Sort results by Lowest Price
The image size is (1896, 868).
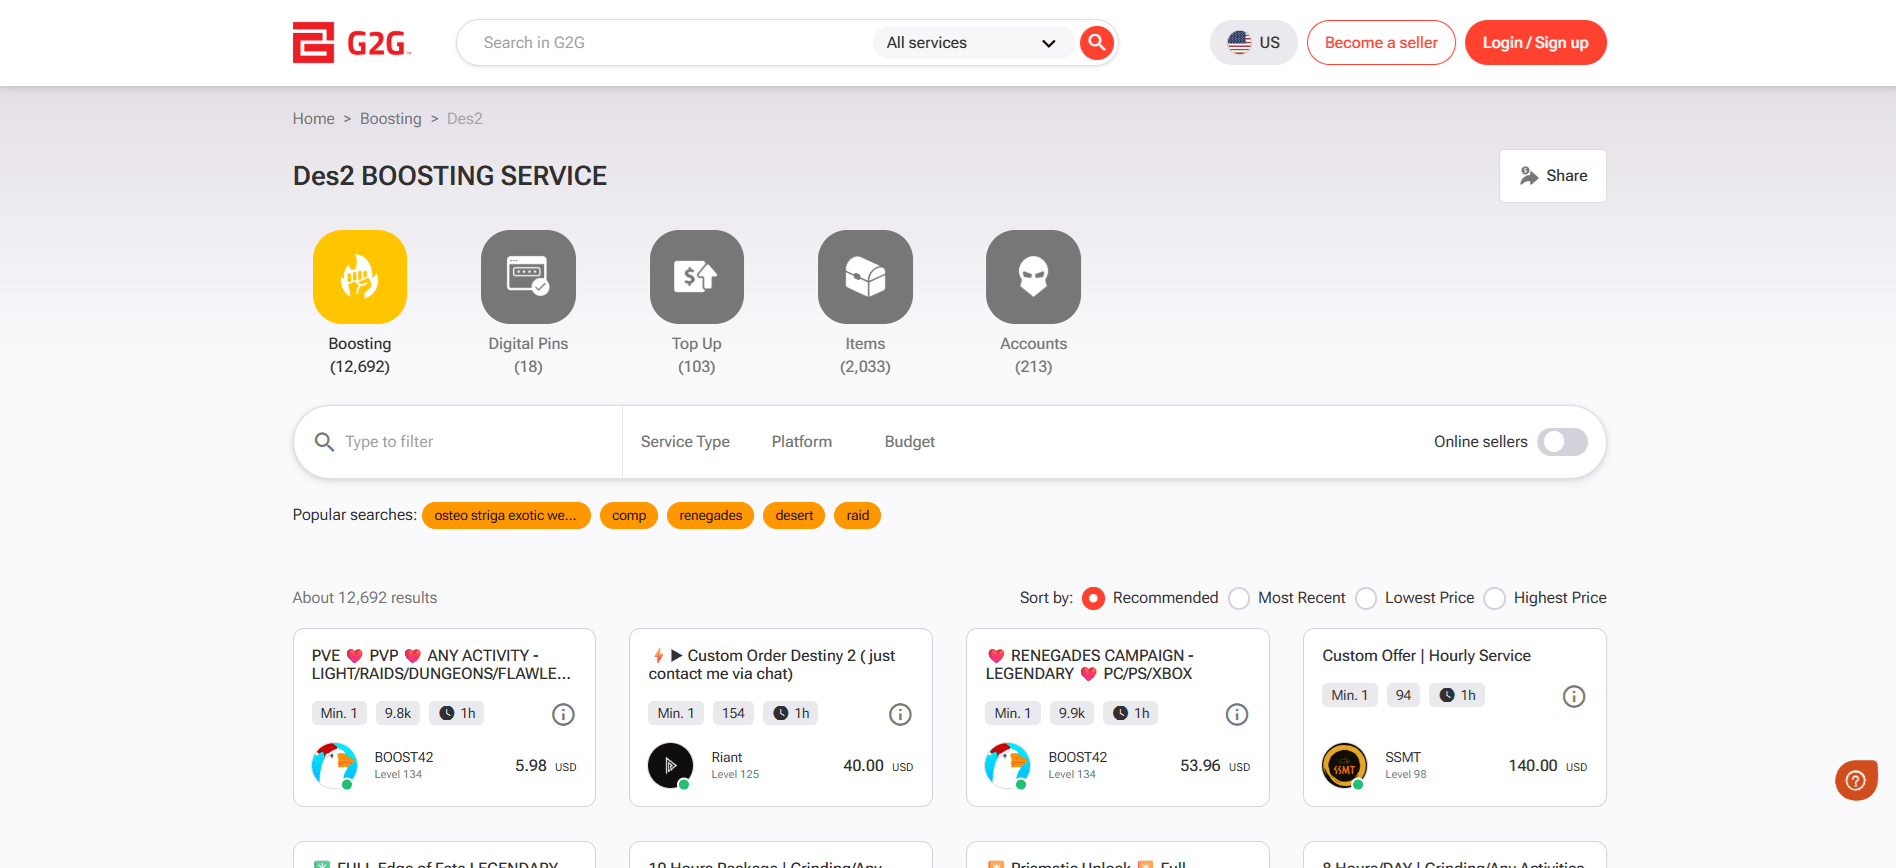pyautogui.click(x=1367, y=598)
